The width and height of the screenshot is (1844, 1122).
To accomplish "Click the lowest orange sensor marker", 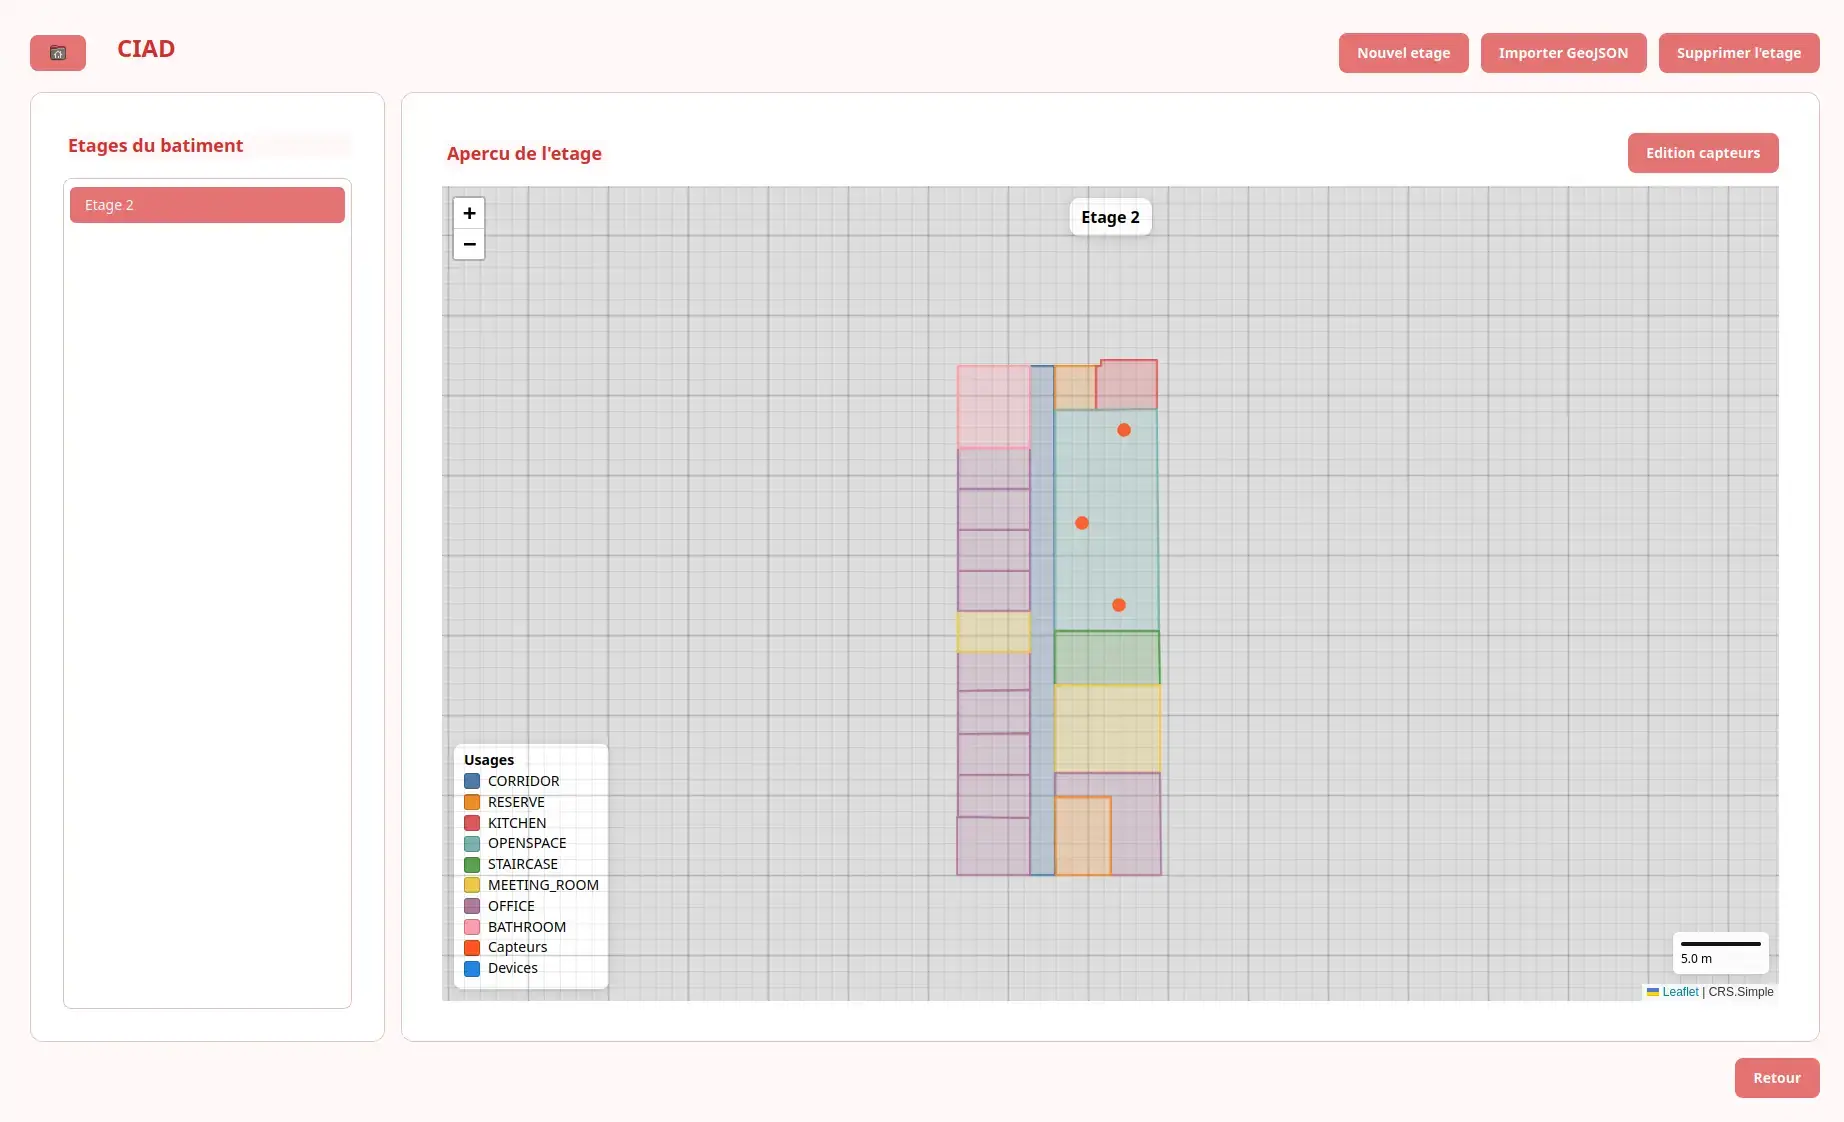I will click(x=1119, y=605).
